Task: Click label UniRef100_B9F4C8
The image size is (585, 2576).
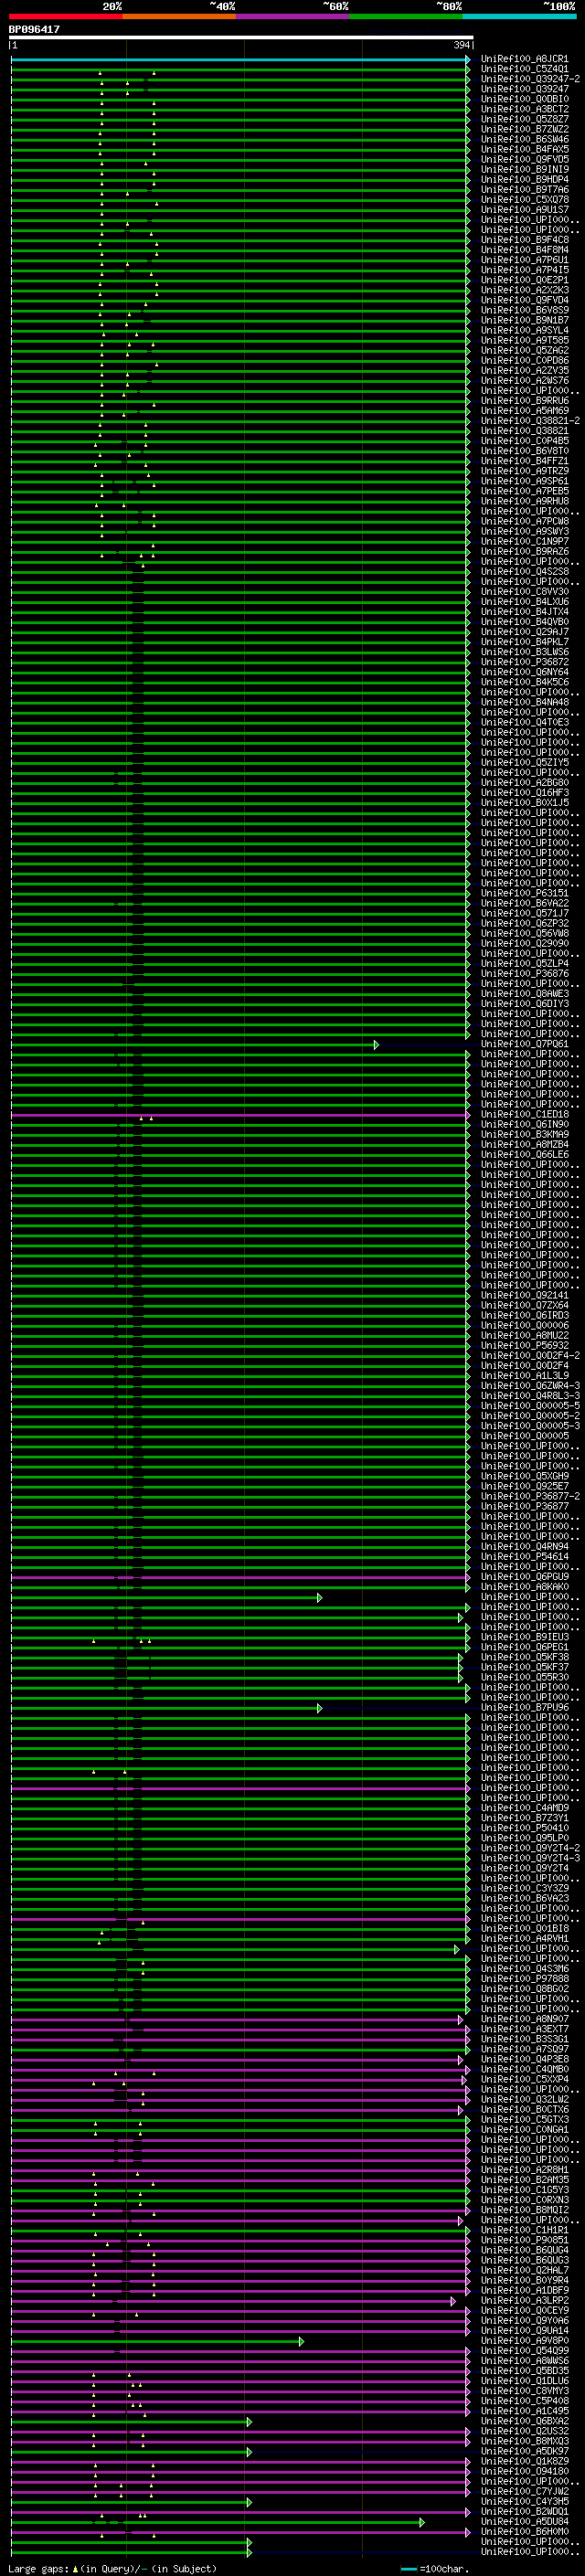Action: coord(525,240)
